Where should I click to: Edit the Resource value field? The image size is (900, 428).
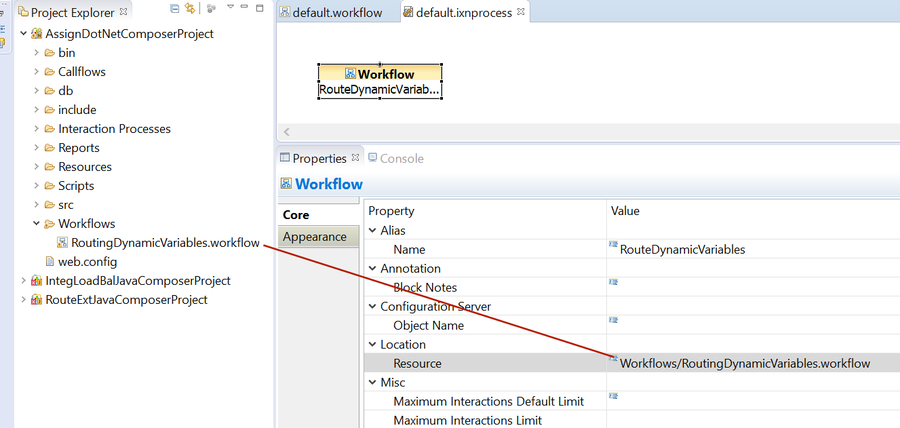pyautogui.click(x=753, y=363)
